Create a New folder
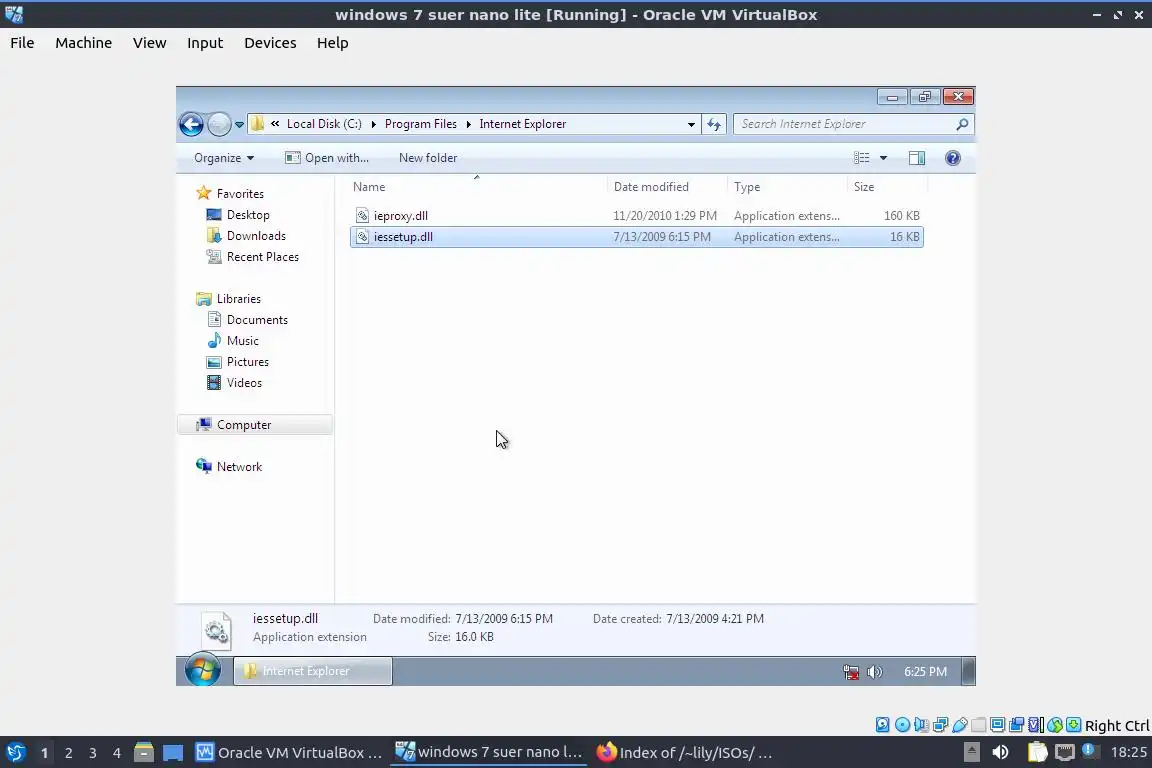This screenshot has width=1152, height=768. click(x=428, y=158)
